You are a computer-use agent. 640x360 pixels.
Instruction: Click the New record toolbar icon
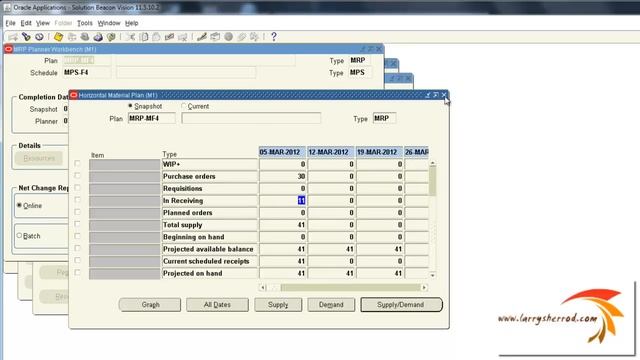(13, 37)
